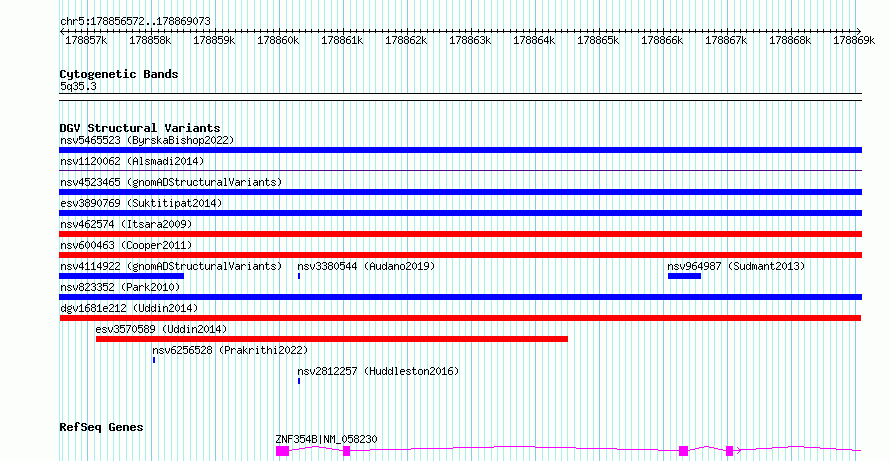Click the 178867k ruler position
Viewport: 890px width, 461px height.
tap(726, 41)
